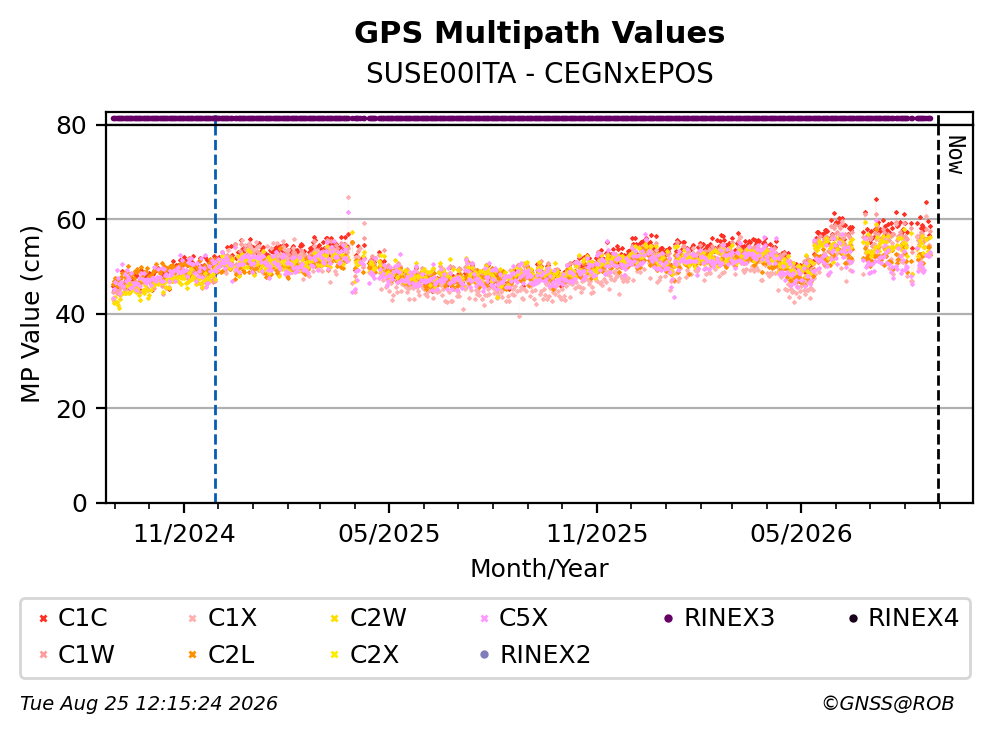Click the GPS Multipath Values title
The height and width of the screenshot is (734, 993).
click(540, 33)
